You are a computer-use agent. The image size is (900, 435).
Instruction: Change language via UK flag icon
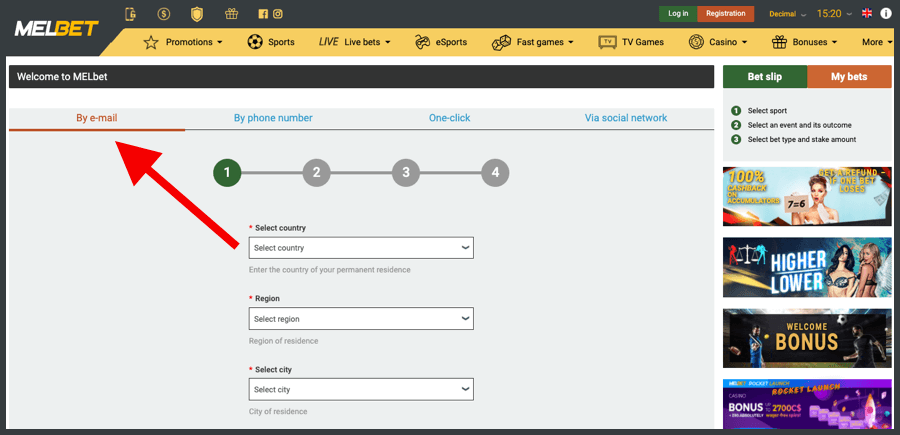click(866, 14)
